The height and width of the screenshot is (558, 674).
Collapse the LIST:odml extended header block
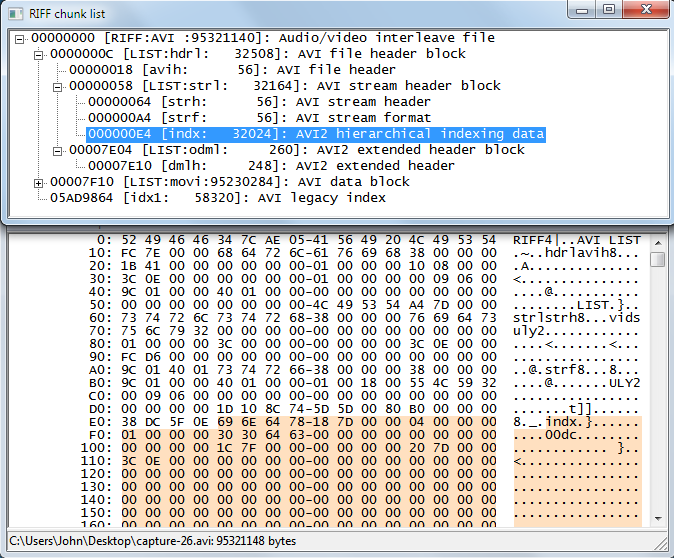57,152
